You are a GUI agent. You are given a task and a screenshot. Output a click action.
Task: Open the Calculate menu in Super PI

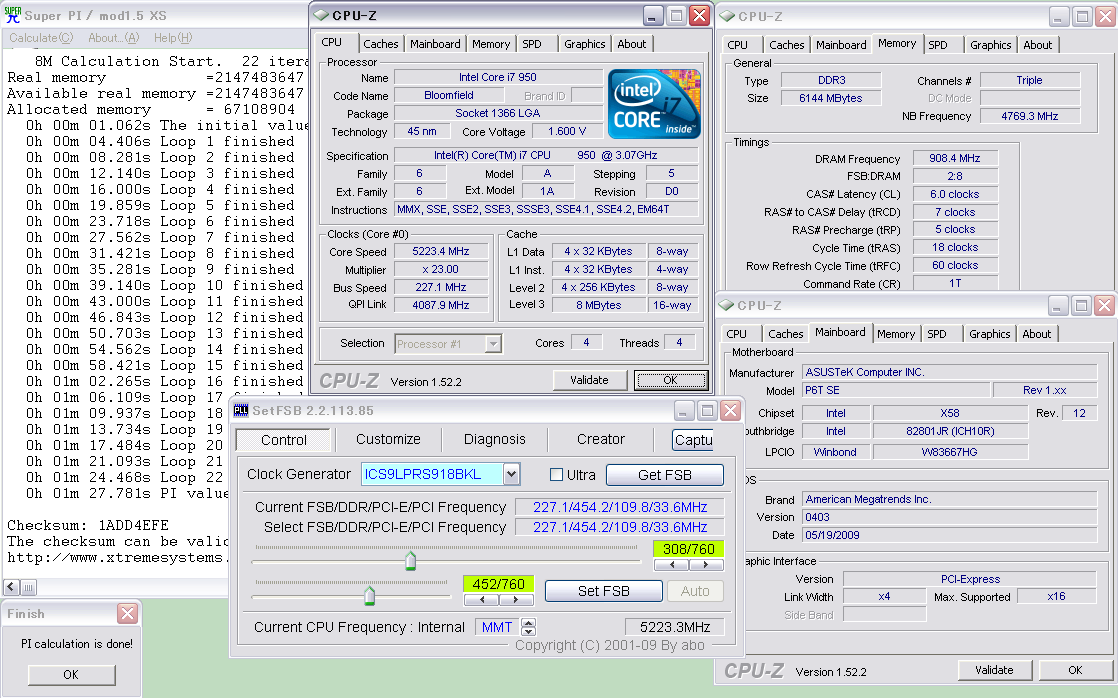[41, 38]
